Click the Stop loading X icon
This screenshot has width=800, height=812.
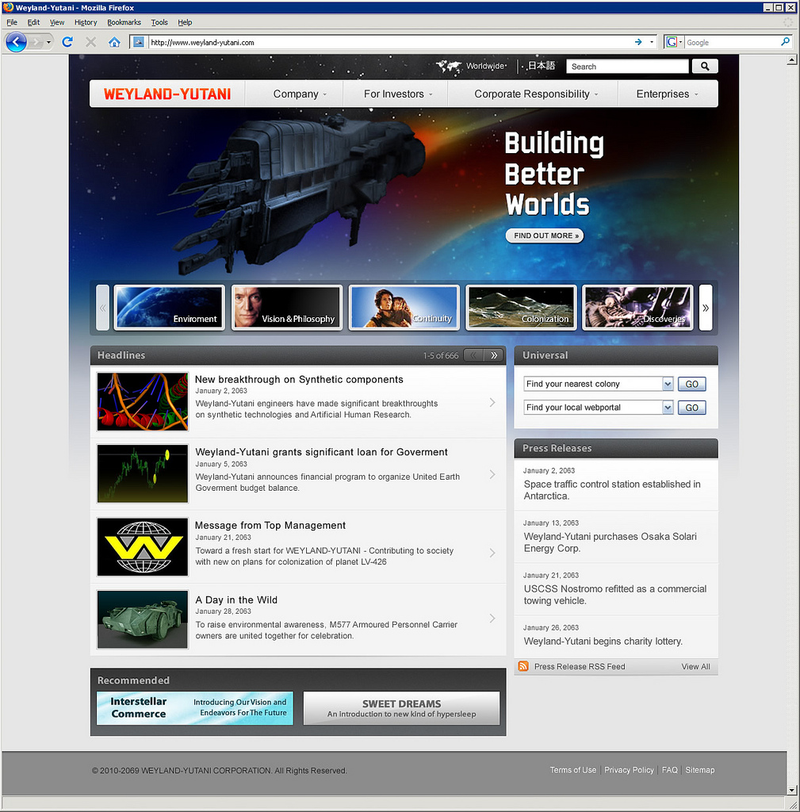91,42
